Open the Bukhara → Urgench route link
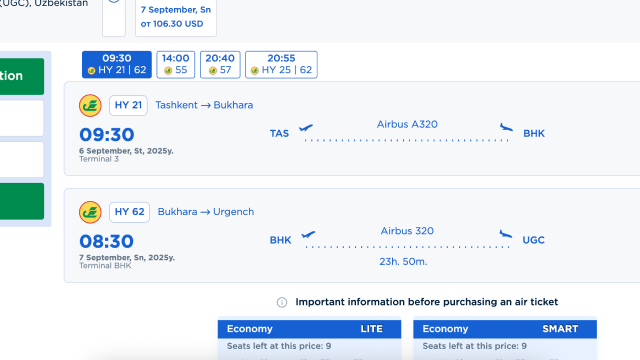The image size is (640, 360). click(206, 212)
